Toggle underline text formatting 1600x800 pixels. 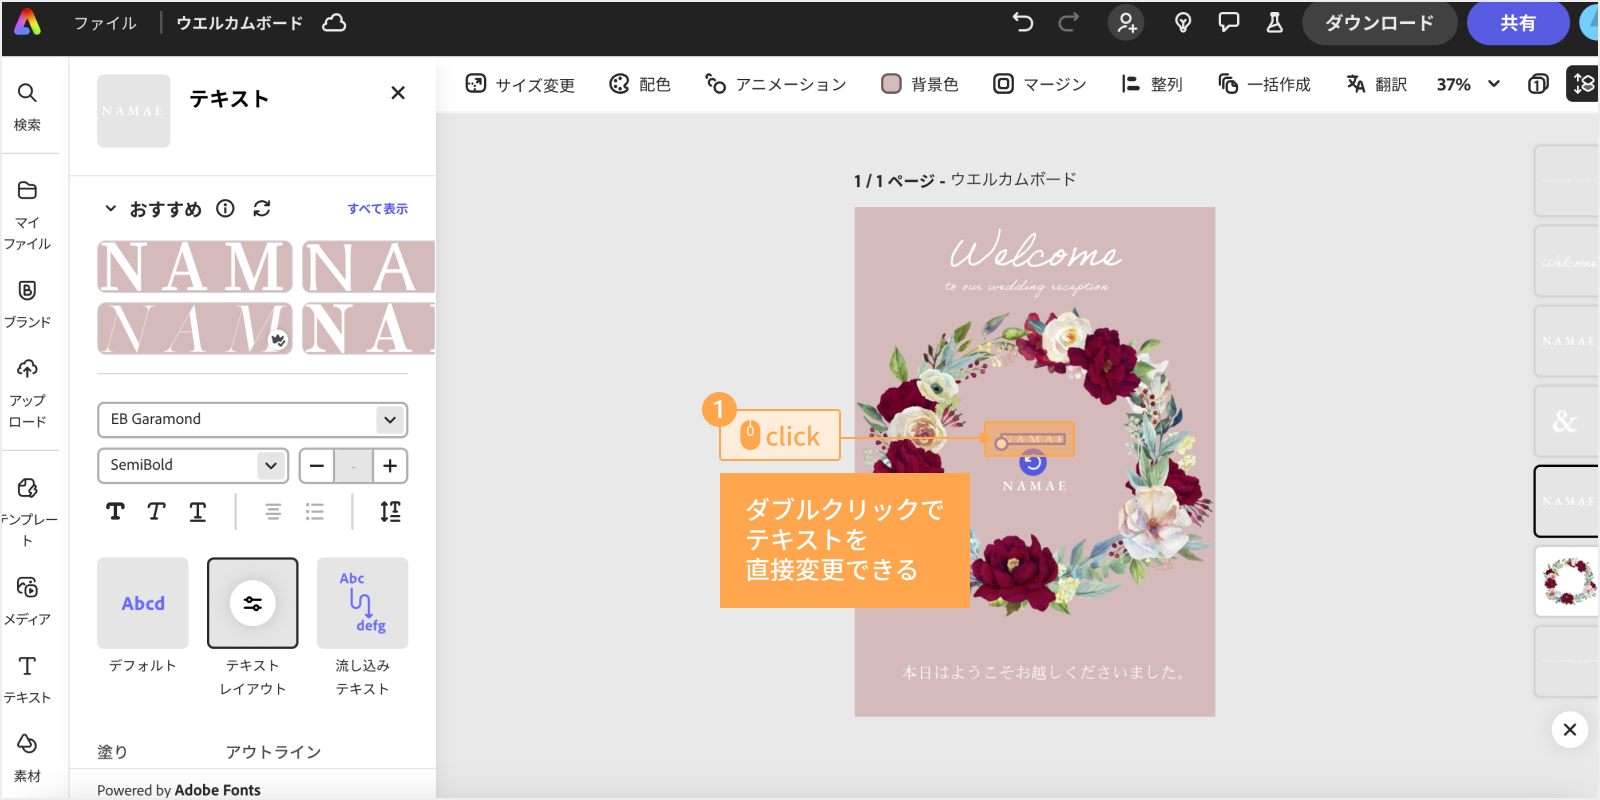coord(198,512)
